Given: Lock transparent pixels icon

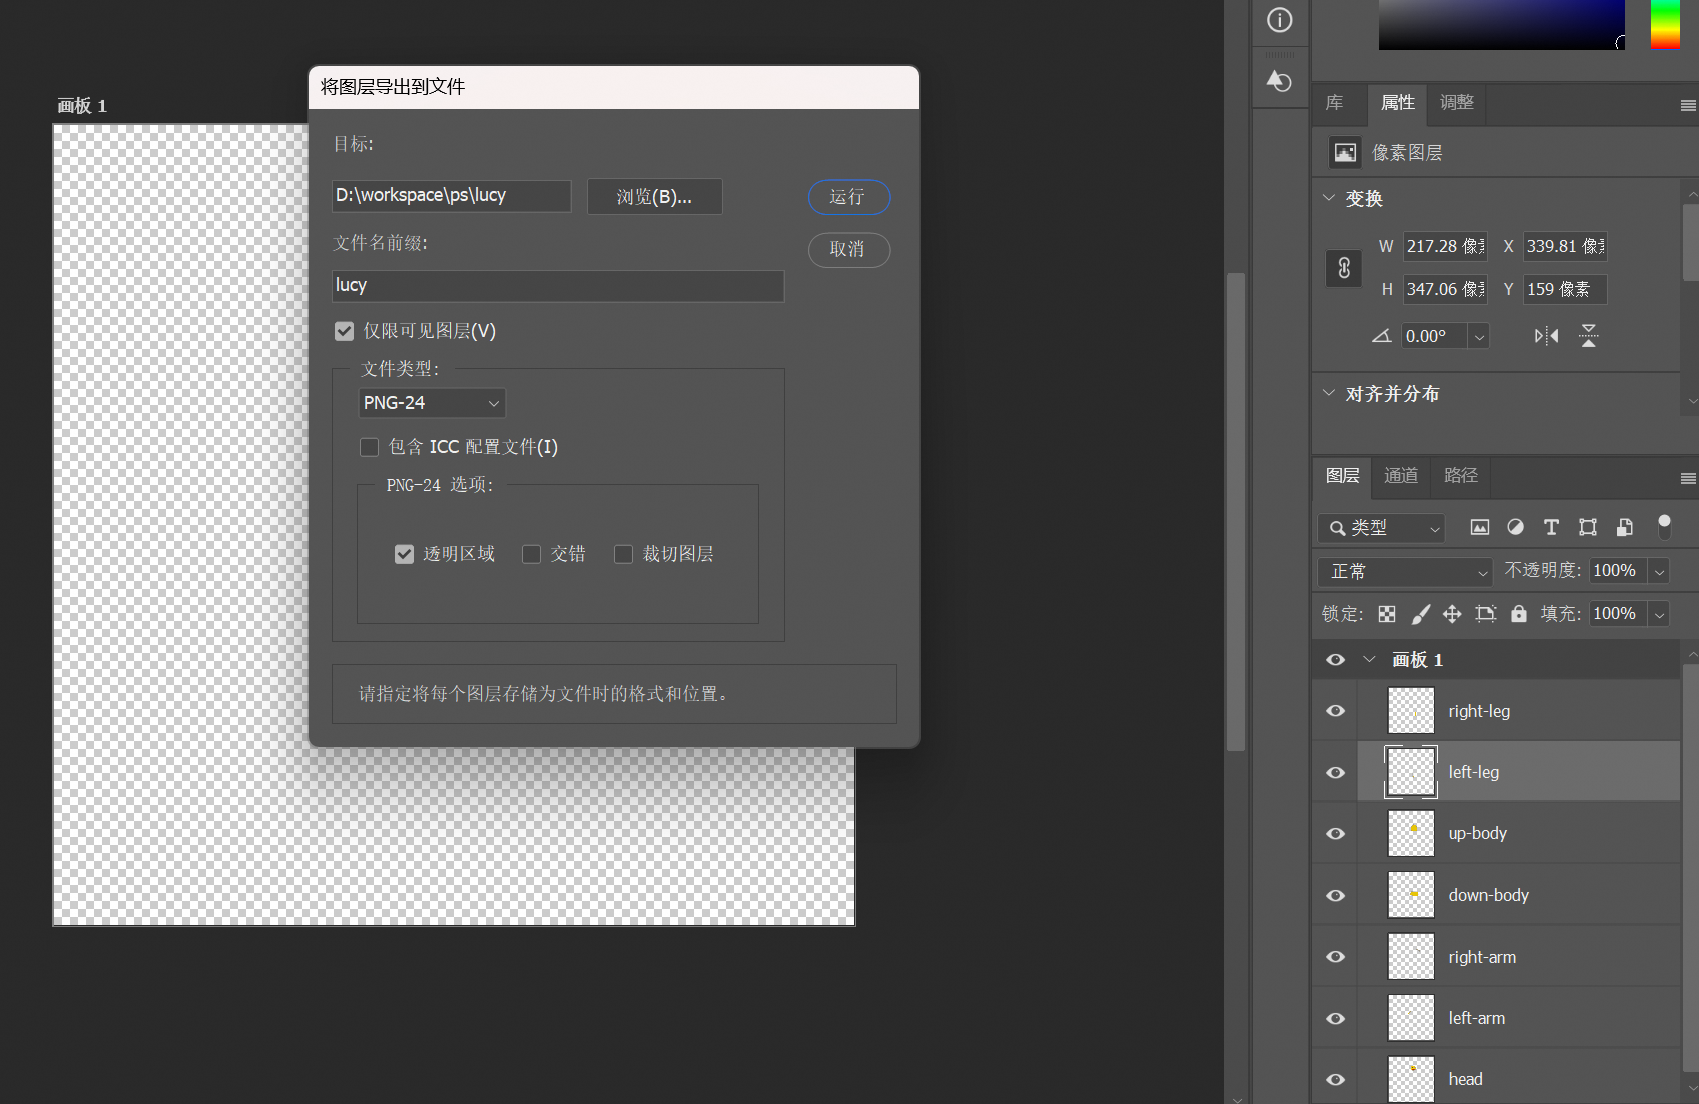Looking at the screenshot, I should coord(1387,614).
